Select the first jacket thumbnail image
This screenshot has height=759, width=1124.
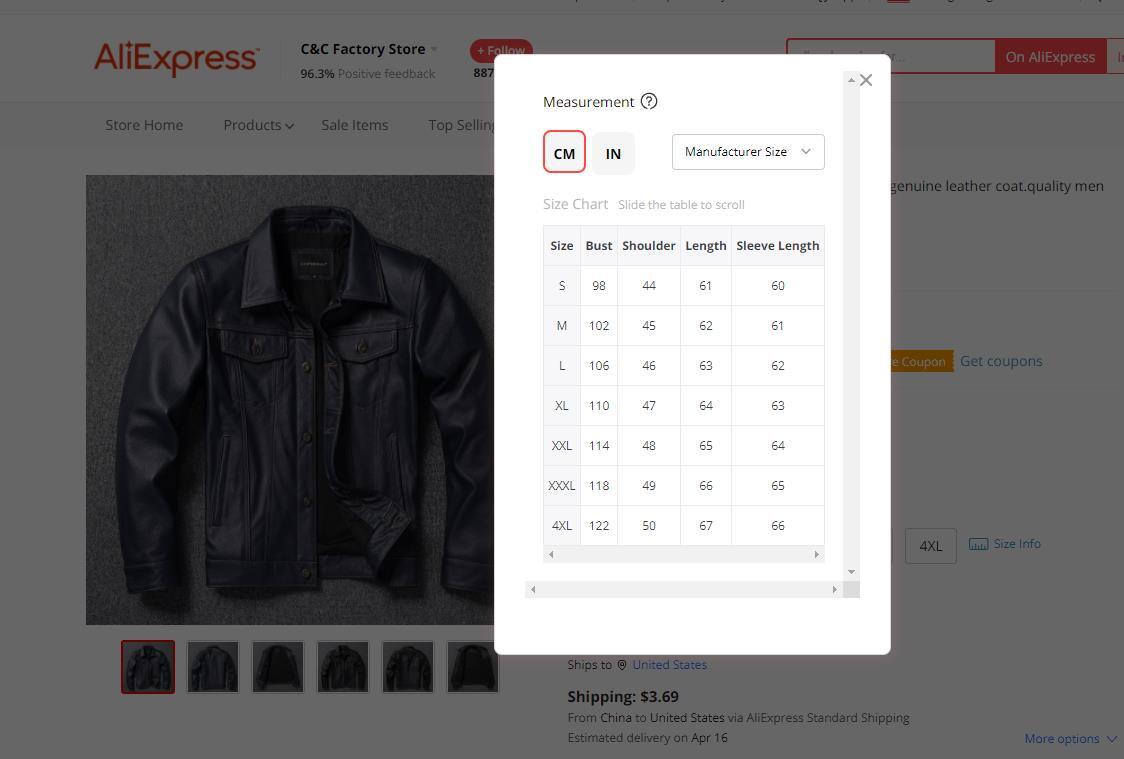(x=148, y=667)
